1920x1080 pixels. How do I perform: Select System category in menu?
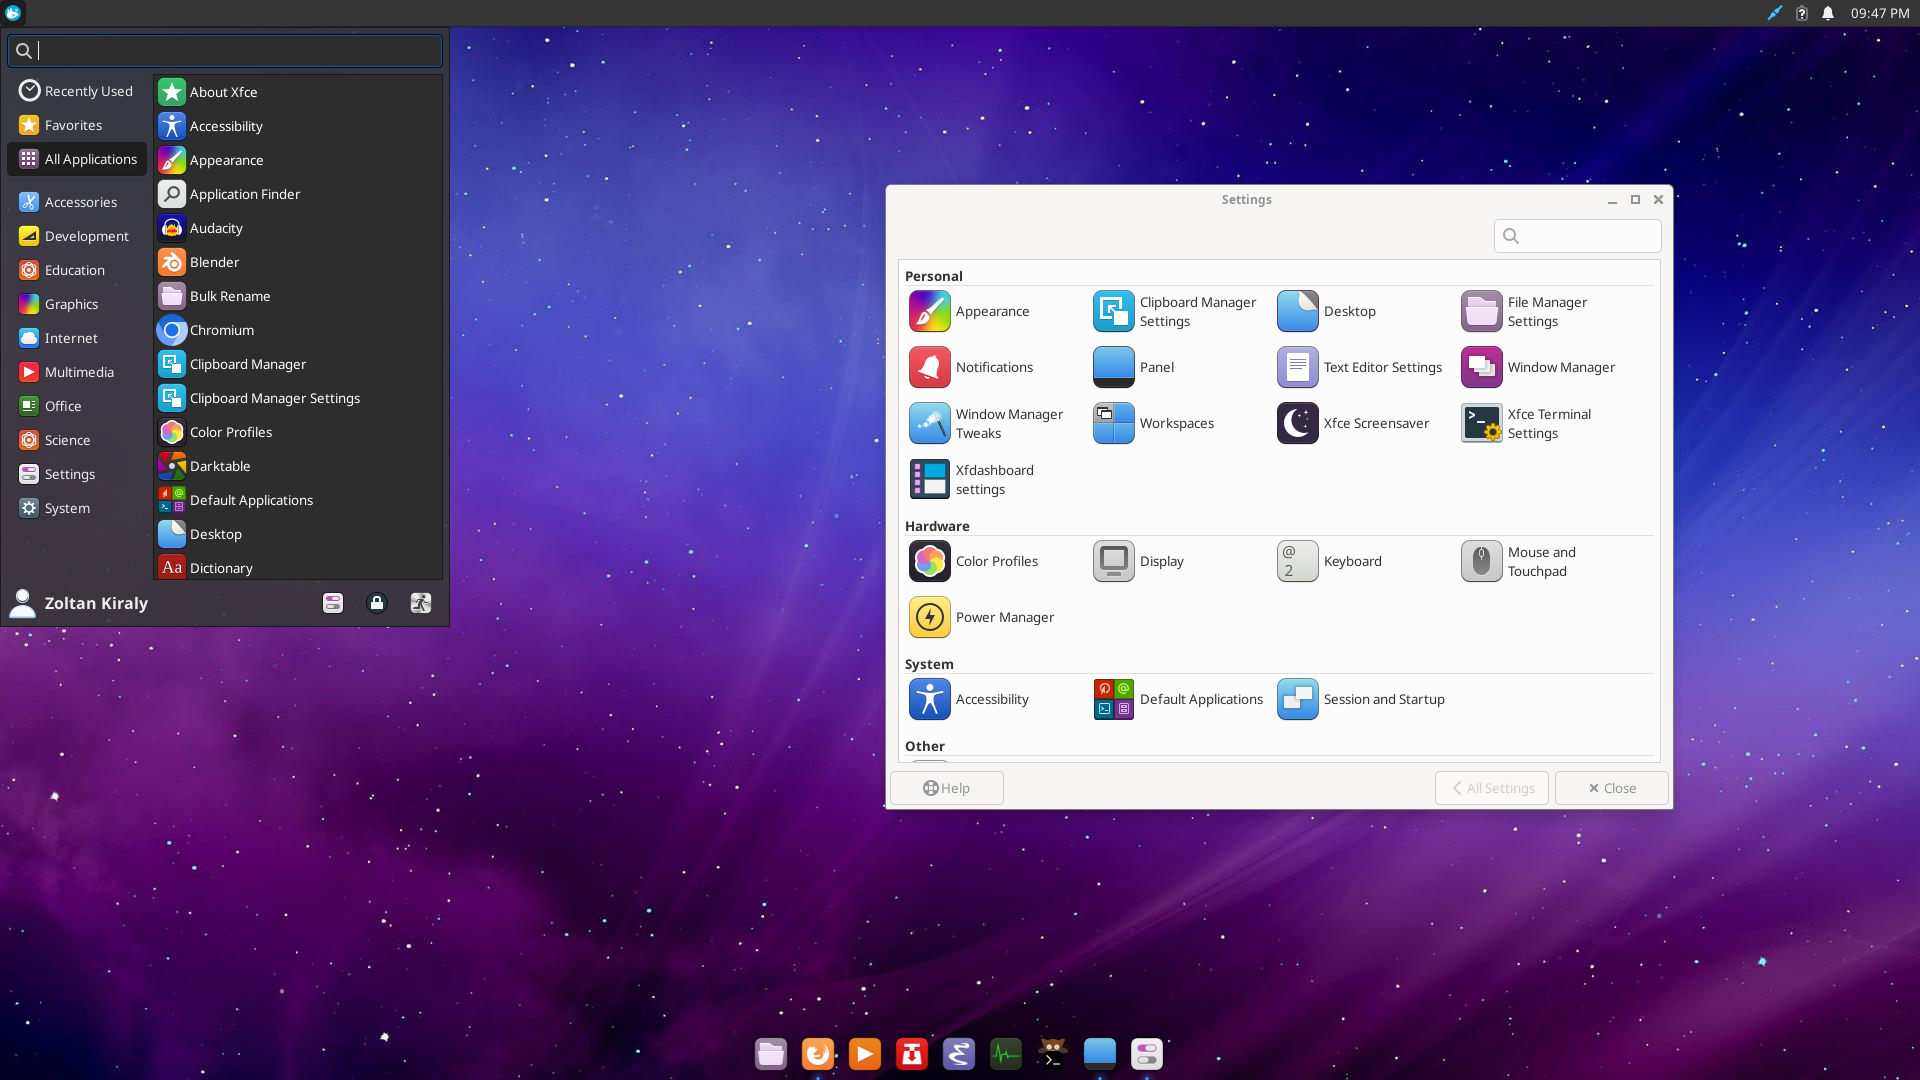point(77,508)
